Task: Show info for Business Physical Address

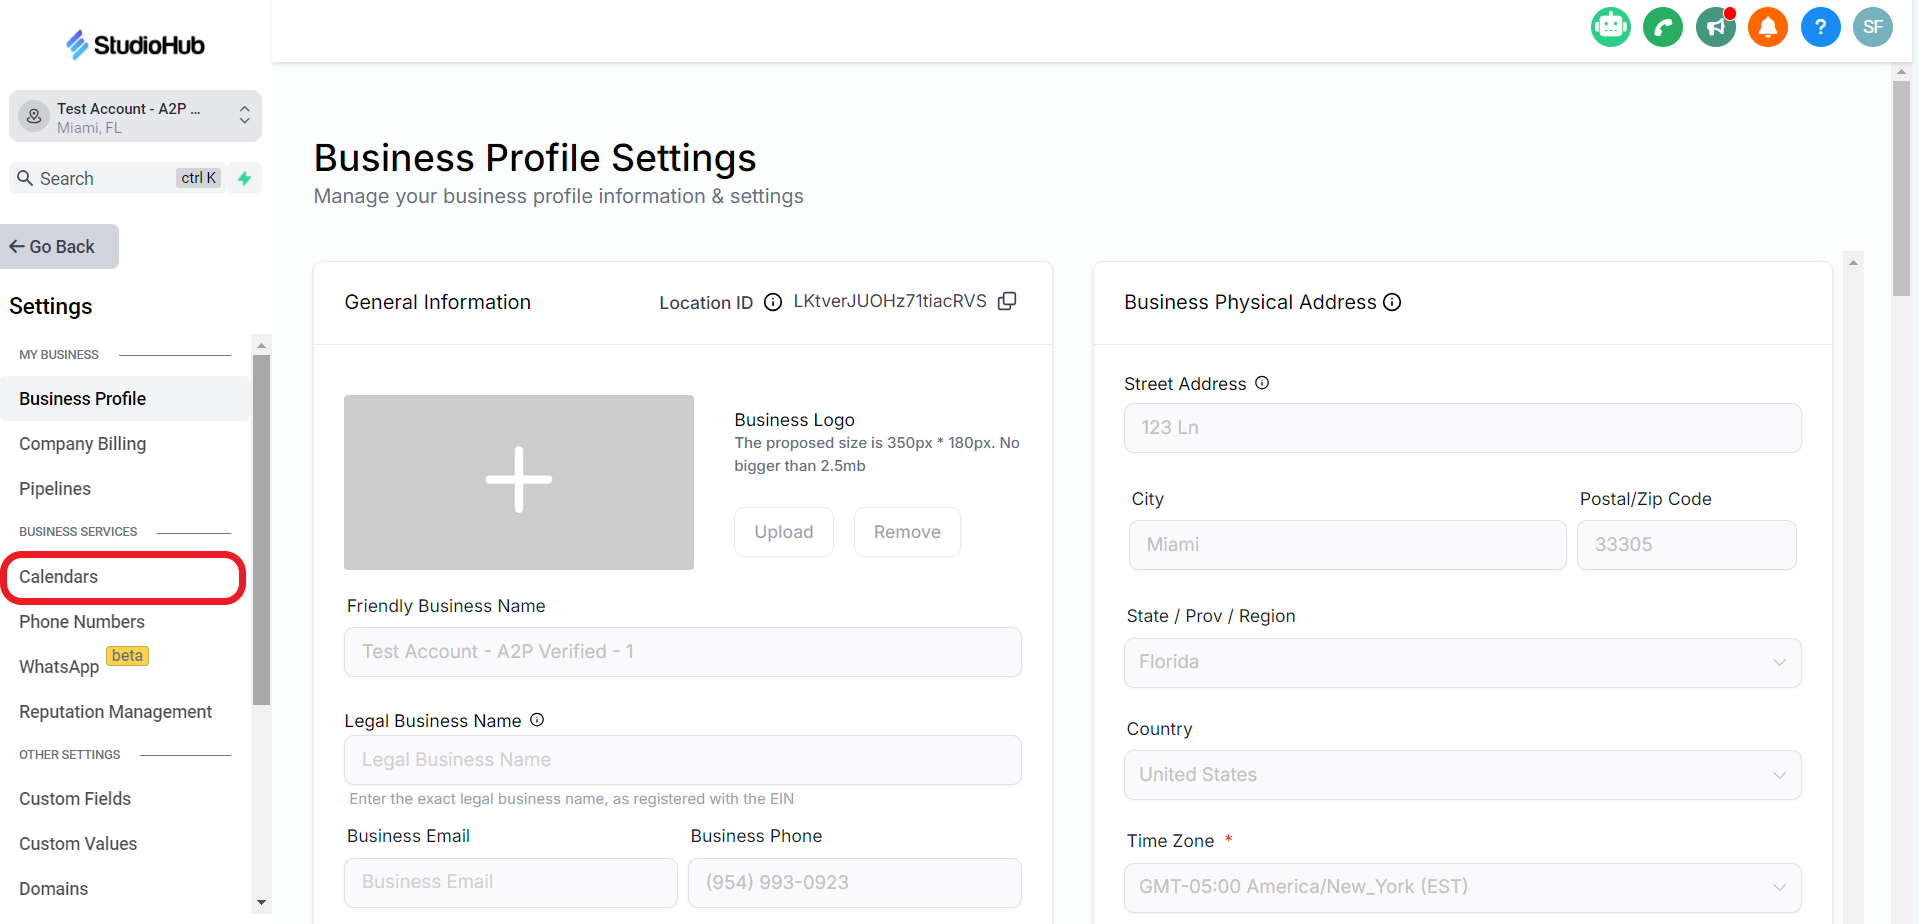Action: [1392, 302]
